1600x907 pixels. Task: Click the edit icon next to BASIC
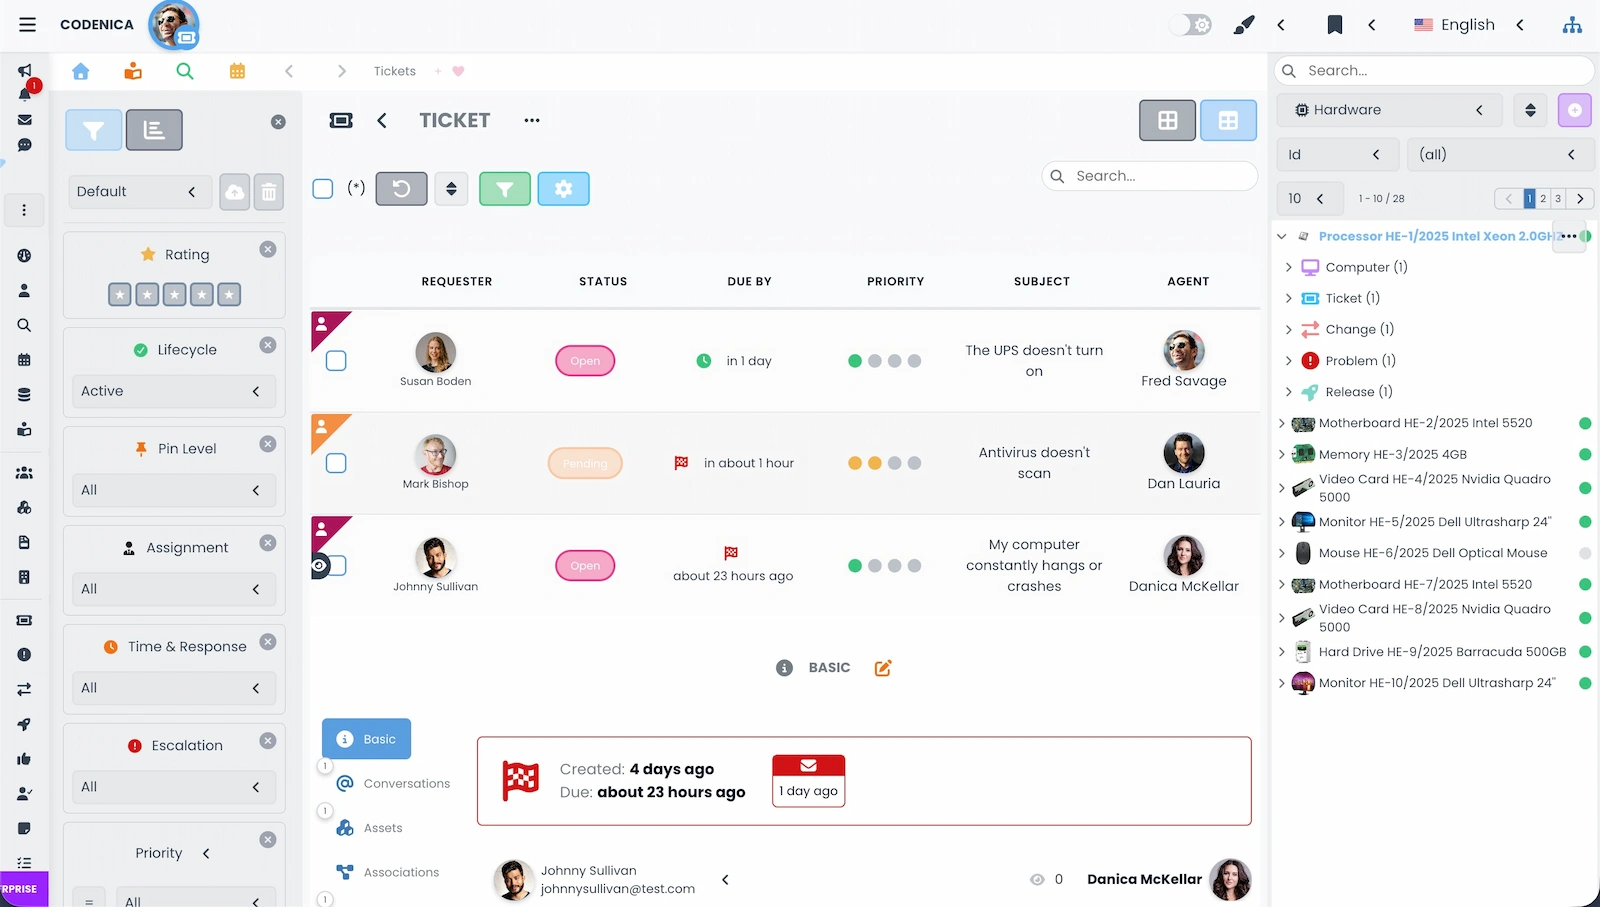point(882,668)
